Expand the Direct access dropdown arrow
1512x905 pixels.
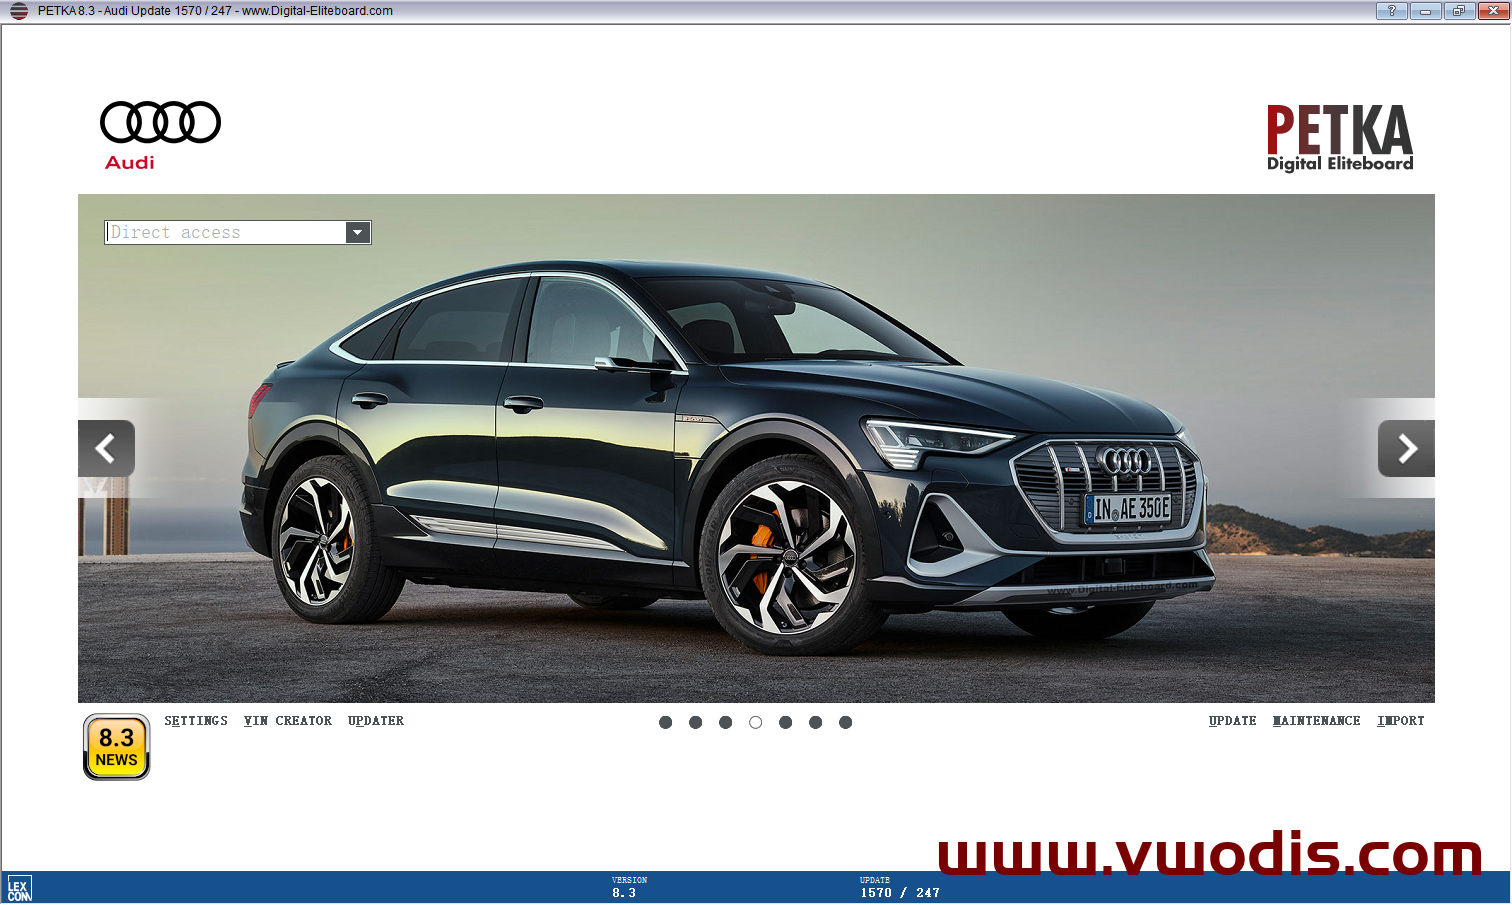pyautogui.click(x=358, y=233)
